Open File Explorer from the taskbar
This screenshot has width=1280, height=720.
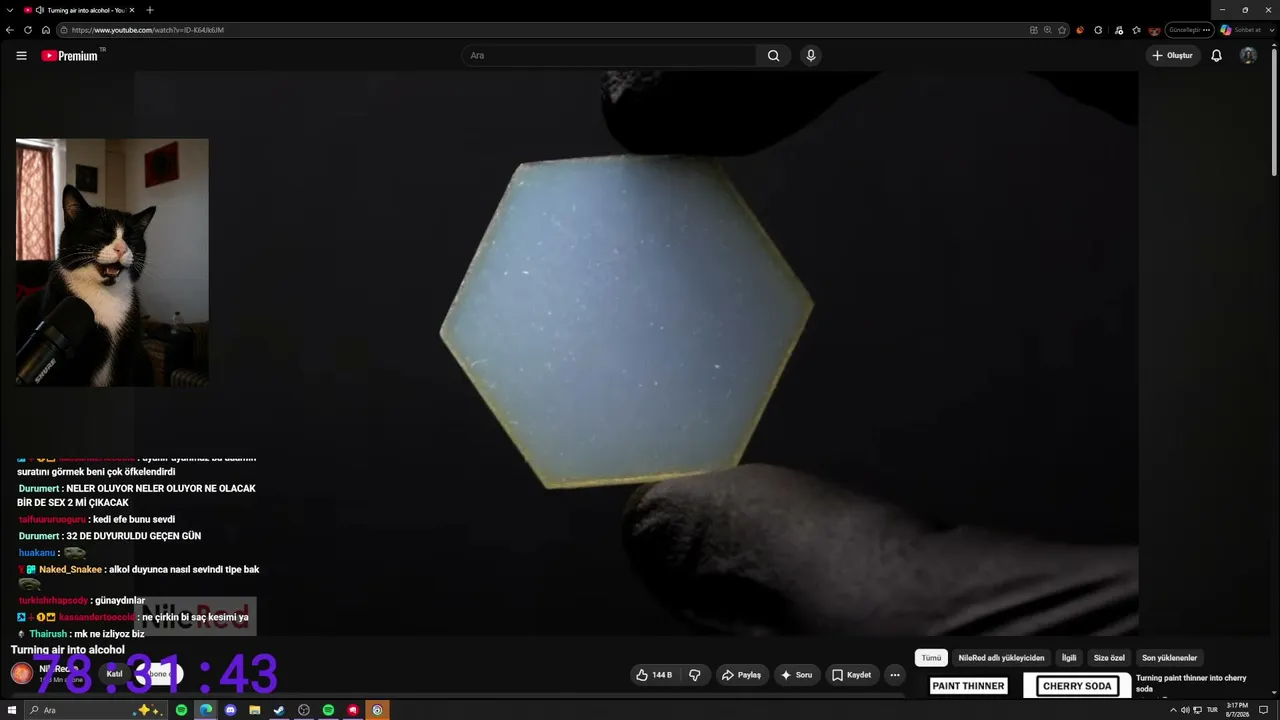255,710
